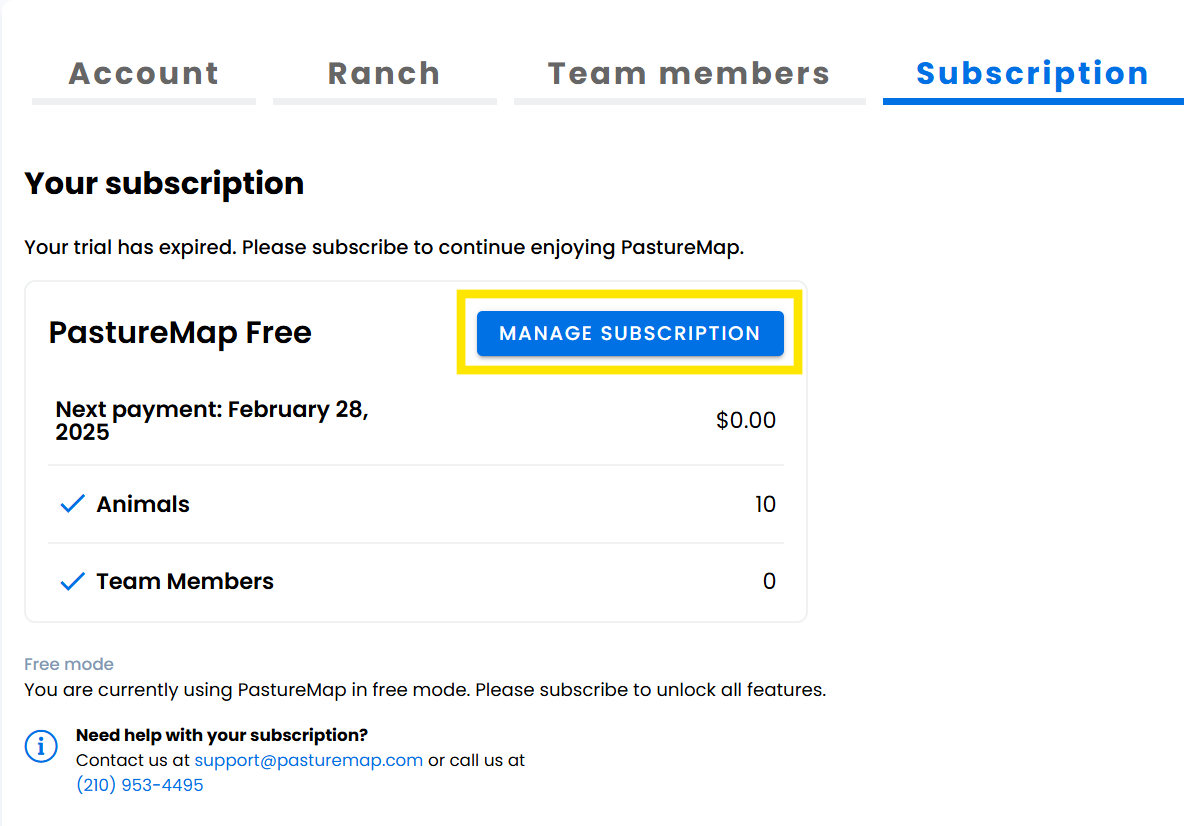Click the Animals row label
The width and height of the screenshot is (1197, 826).
(143, 504)
